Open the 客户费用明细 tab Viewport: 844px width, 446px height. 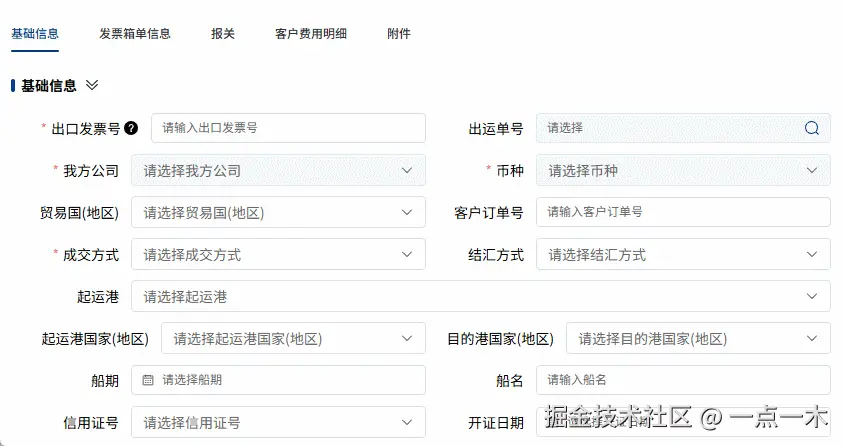click(x=311, y=34)
